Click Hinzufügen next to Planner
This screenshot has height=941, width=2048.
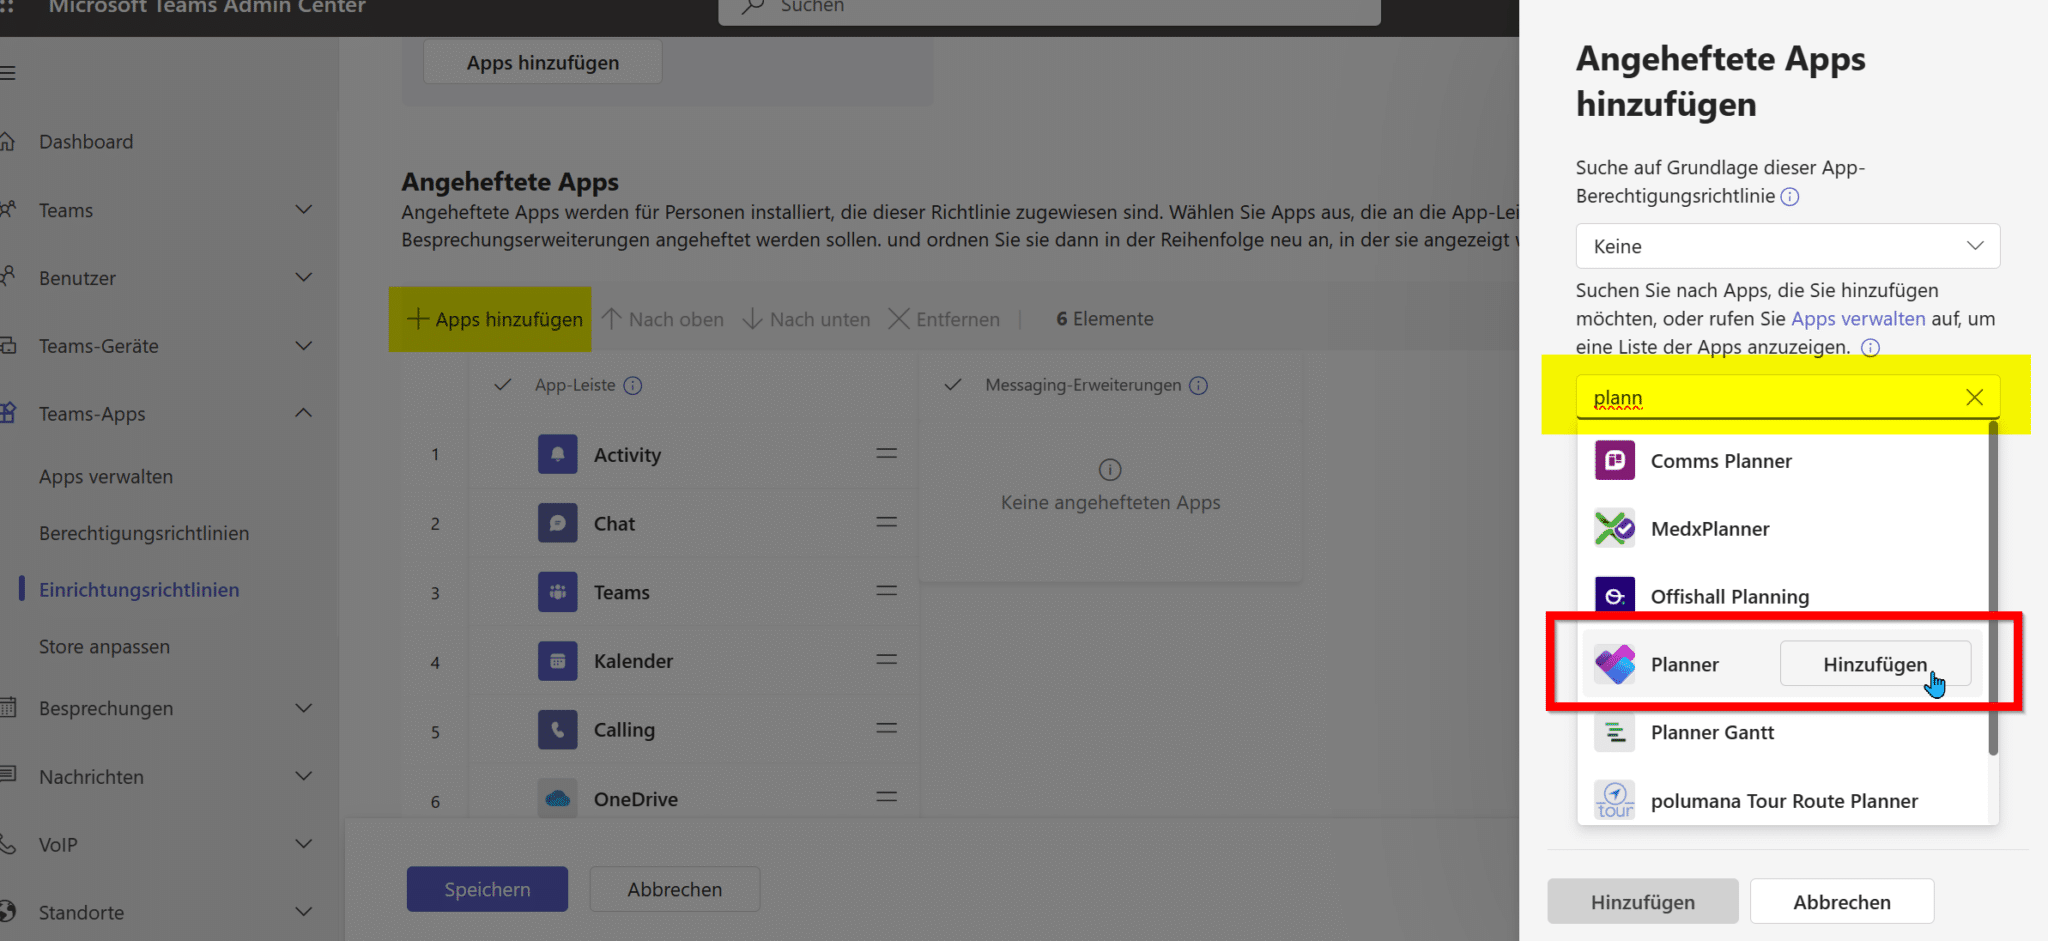[x=1875, y=663]
